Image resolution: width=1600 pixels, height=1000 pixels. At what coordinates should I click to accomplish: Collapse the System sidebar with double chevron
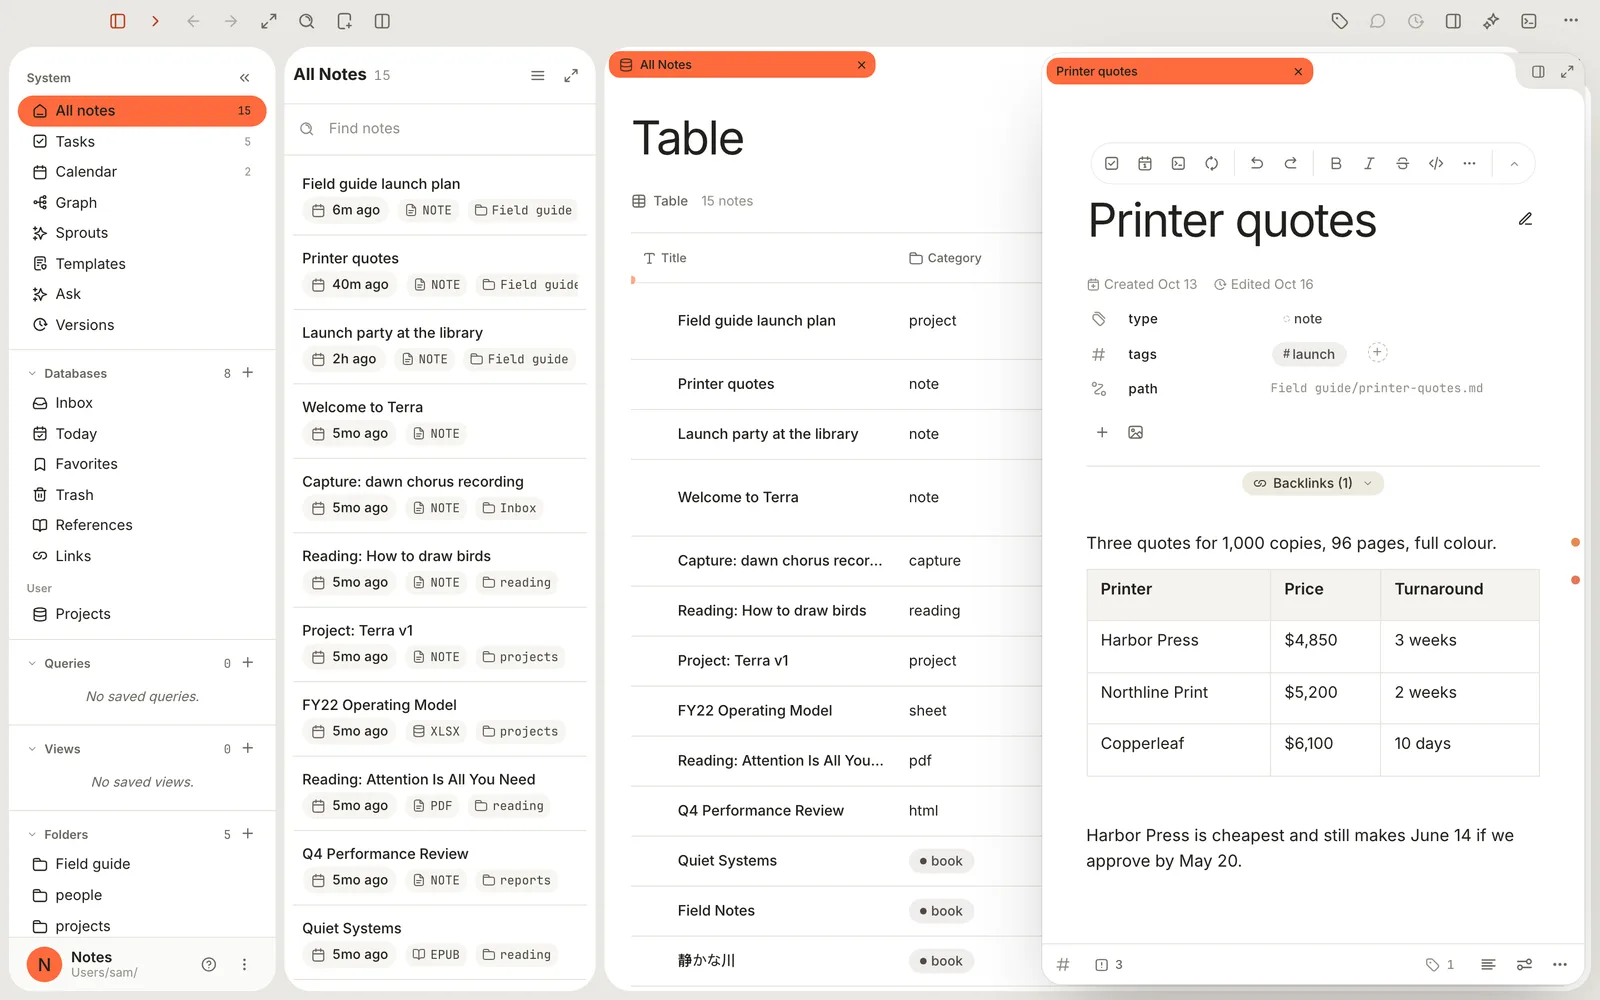click(x=245, y=78)
